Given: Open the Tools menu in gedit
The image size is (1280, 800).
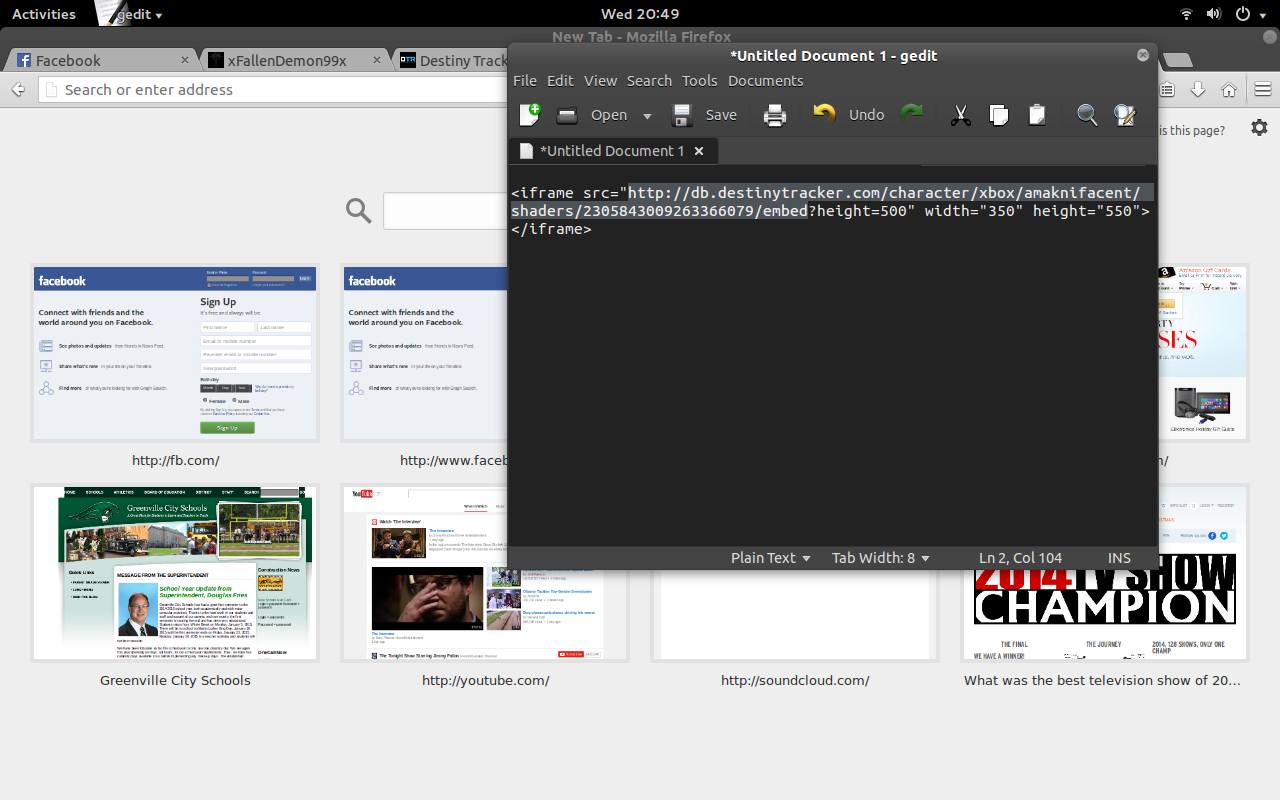Looking at the screenshot, I should tap(700, 81).
